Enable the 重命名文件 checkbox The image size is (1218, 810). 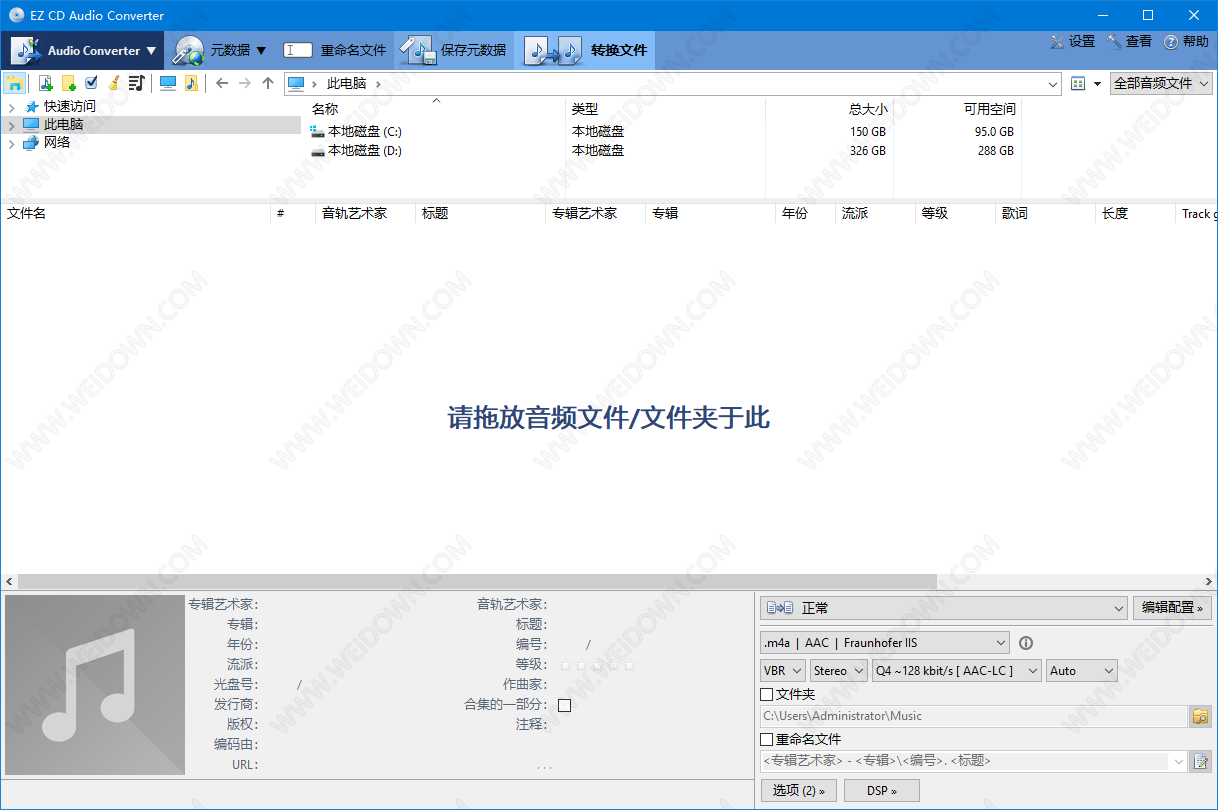(767, 739)
